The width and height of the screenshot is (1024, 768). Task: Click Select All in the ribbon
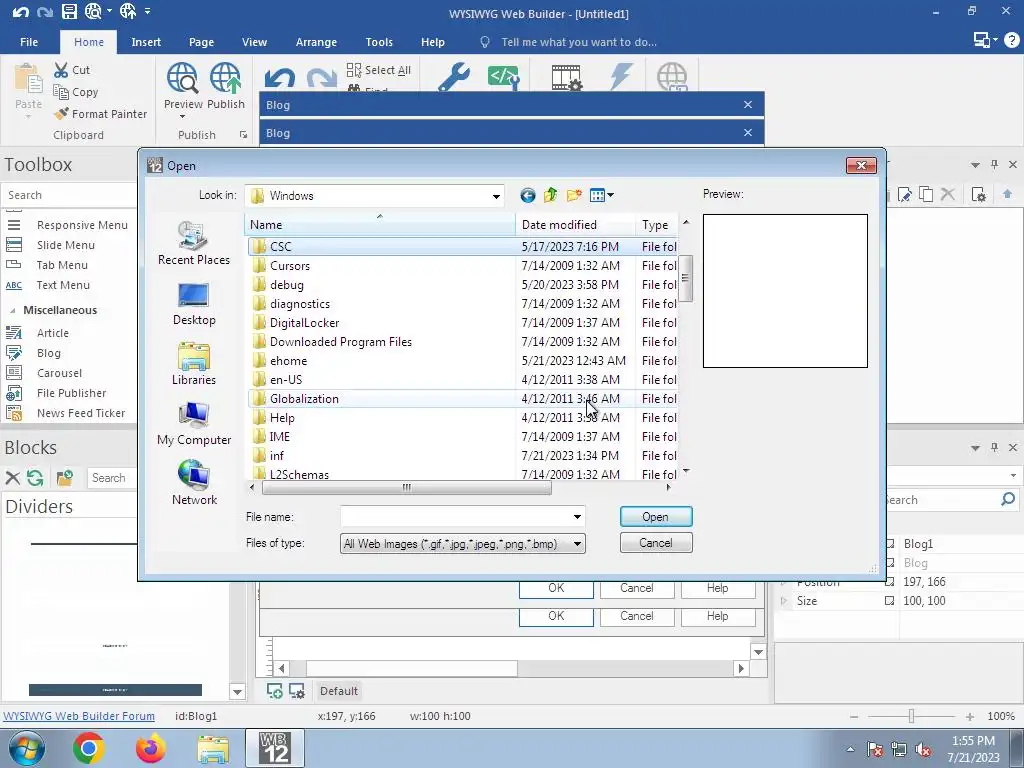379,70
